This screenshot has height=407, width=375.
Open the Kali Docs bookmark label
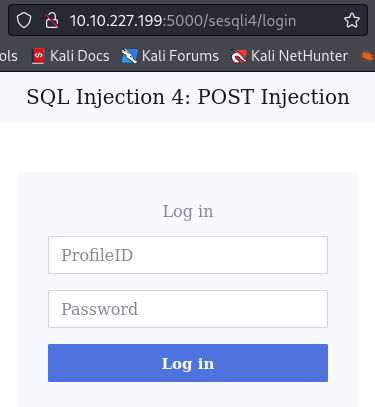(x=80, y=56)
